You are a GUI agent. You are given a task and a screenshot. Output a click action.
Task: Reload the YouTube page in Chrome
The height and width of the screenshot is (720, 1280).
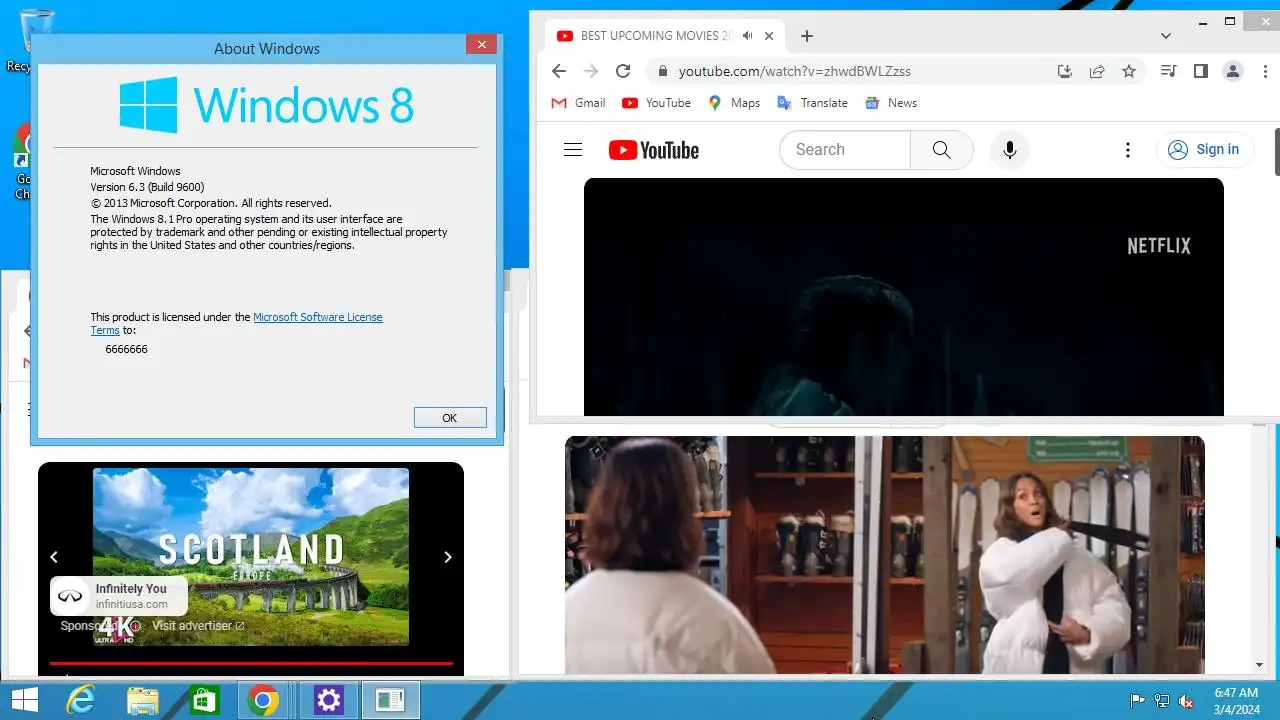pos(623,71)
